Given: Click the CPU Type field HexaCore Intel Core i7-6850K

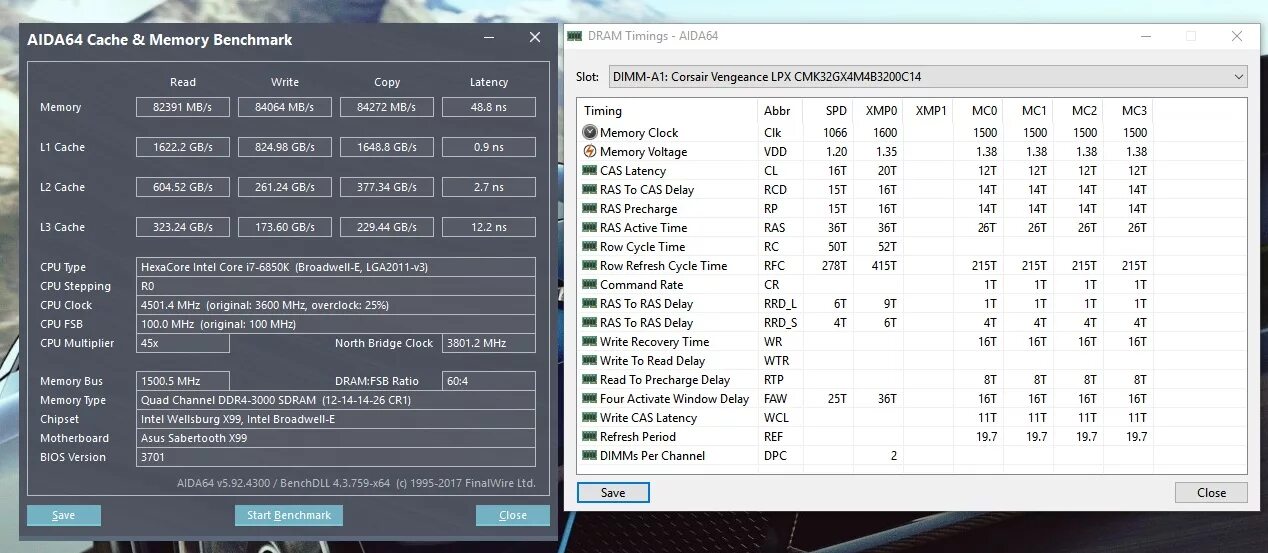Looking at the screenshot, I should point(336,267).
